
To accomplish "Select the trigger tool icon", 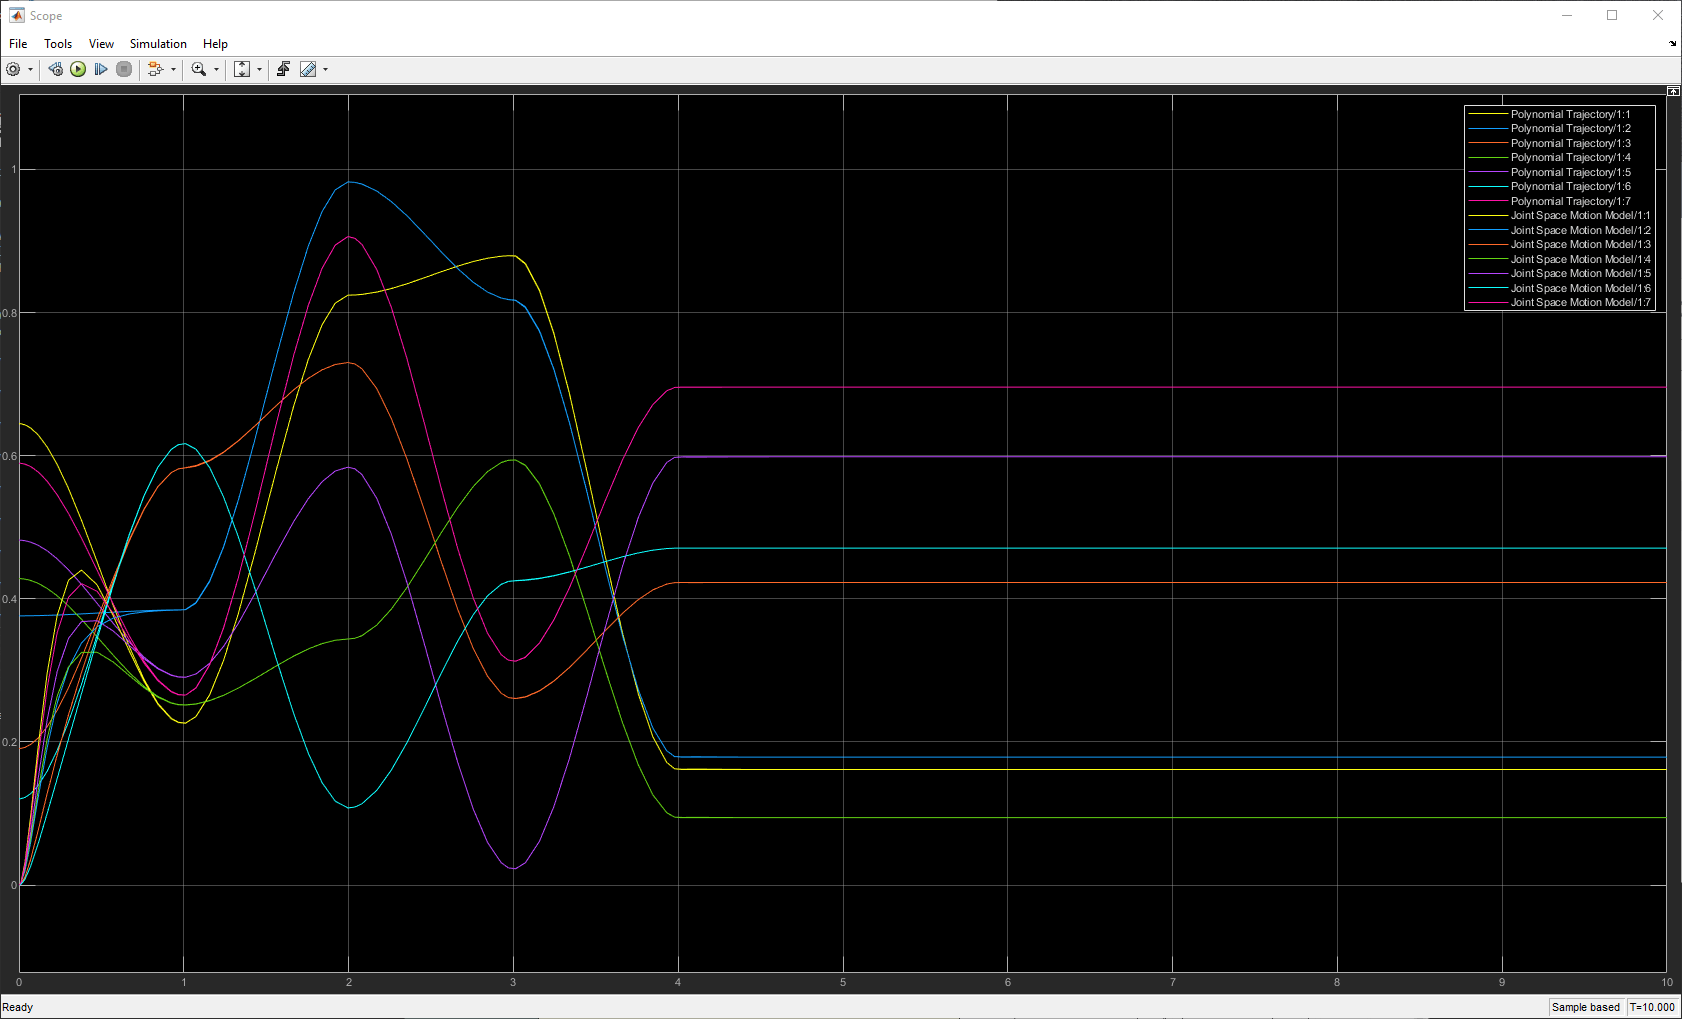I will pos(284,69).
